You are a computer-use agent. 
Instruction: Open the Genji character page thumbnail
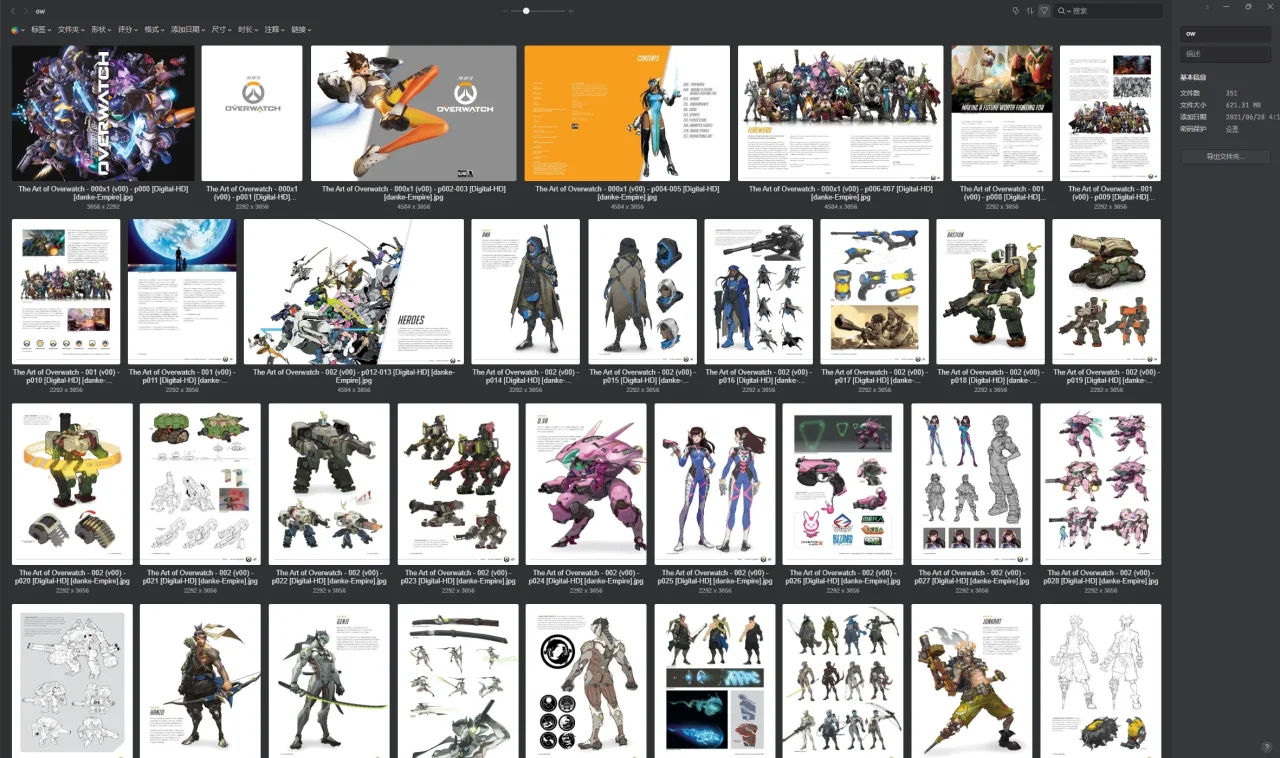[x=329, y=681]
